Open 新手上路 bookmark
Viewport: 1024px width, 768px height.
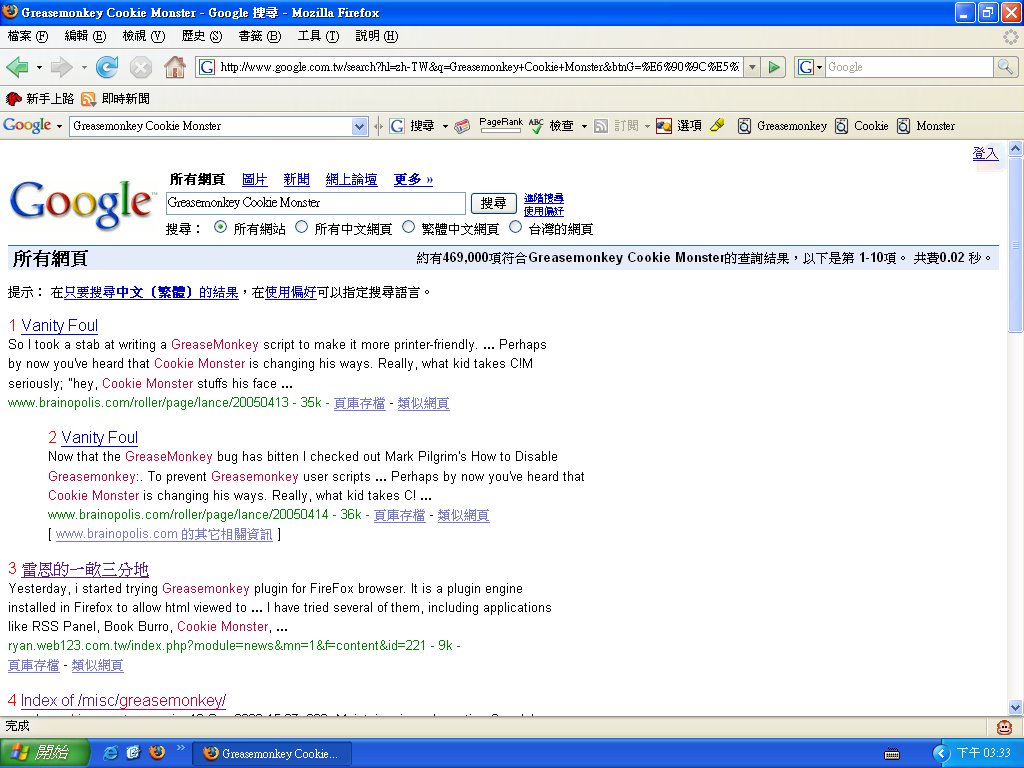40,99
